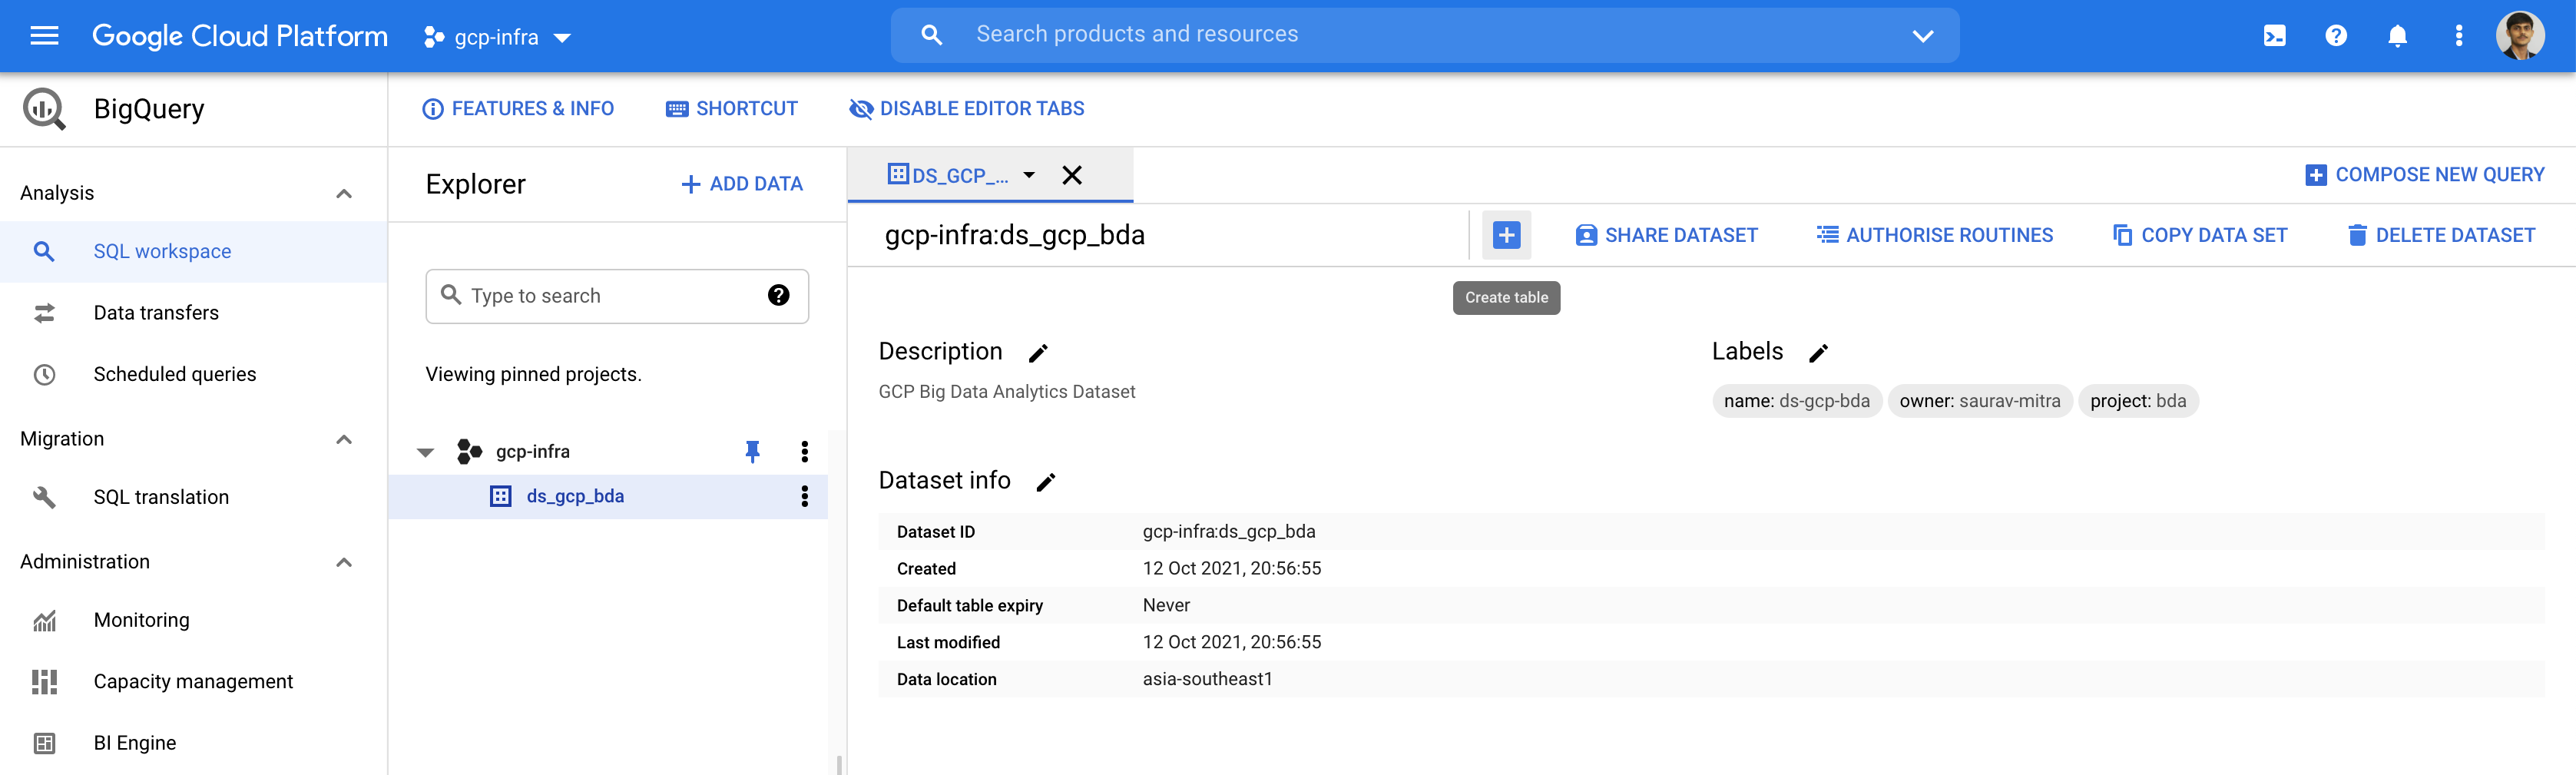The image size is (2576, 775).
Task: Open the user account avatar
Action: pyautogui.click(x=2520, y=36)
